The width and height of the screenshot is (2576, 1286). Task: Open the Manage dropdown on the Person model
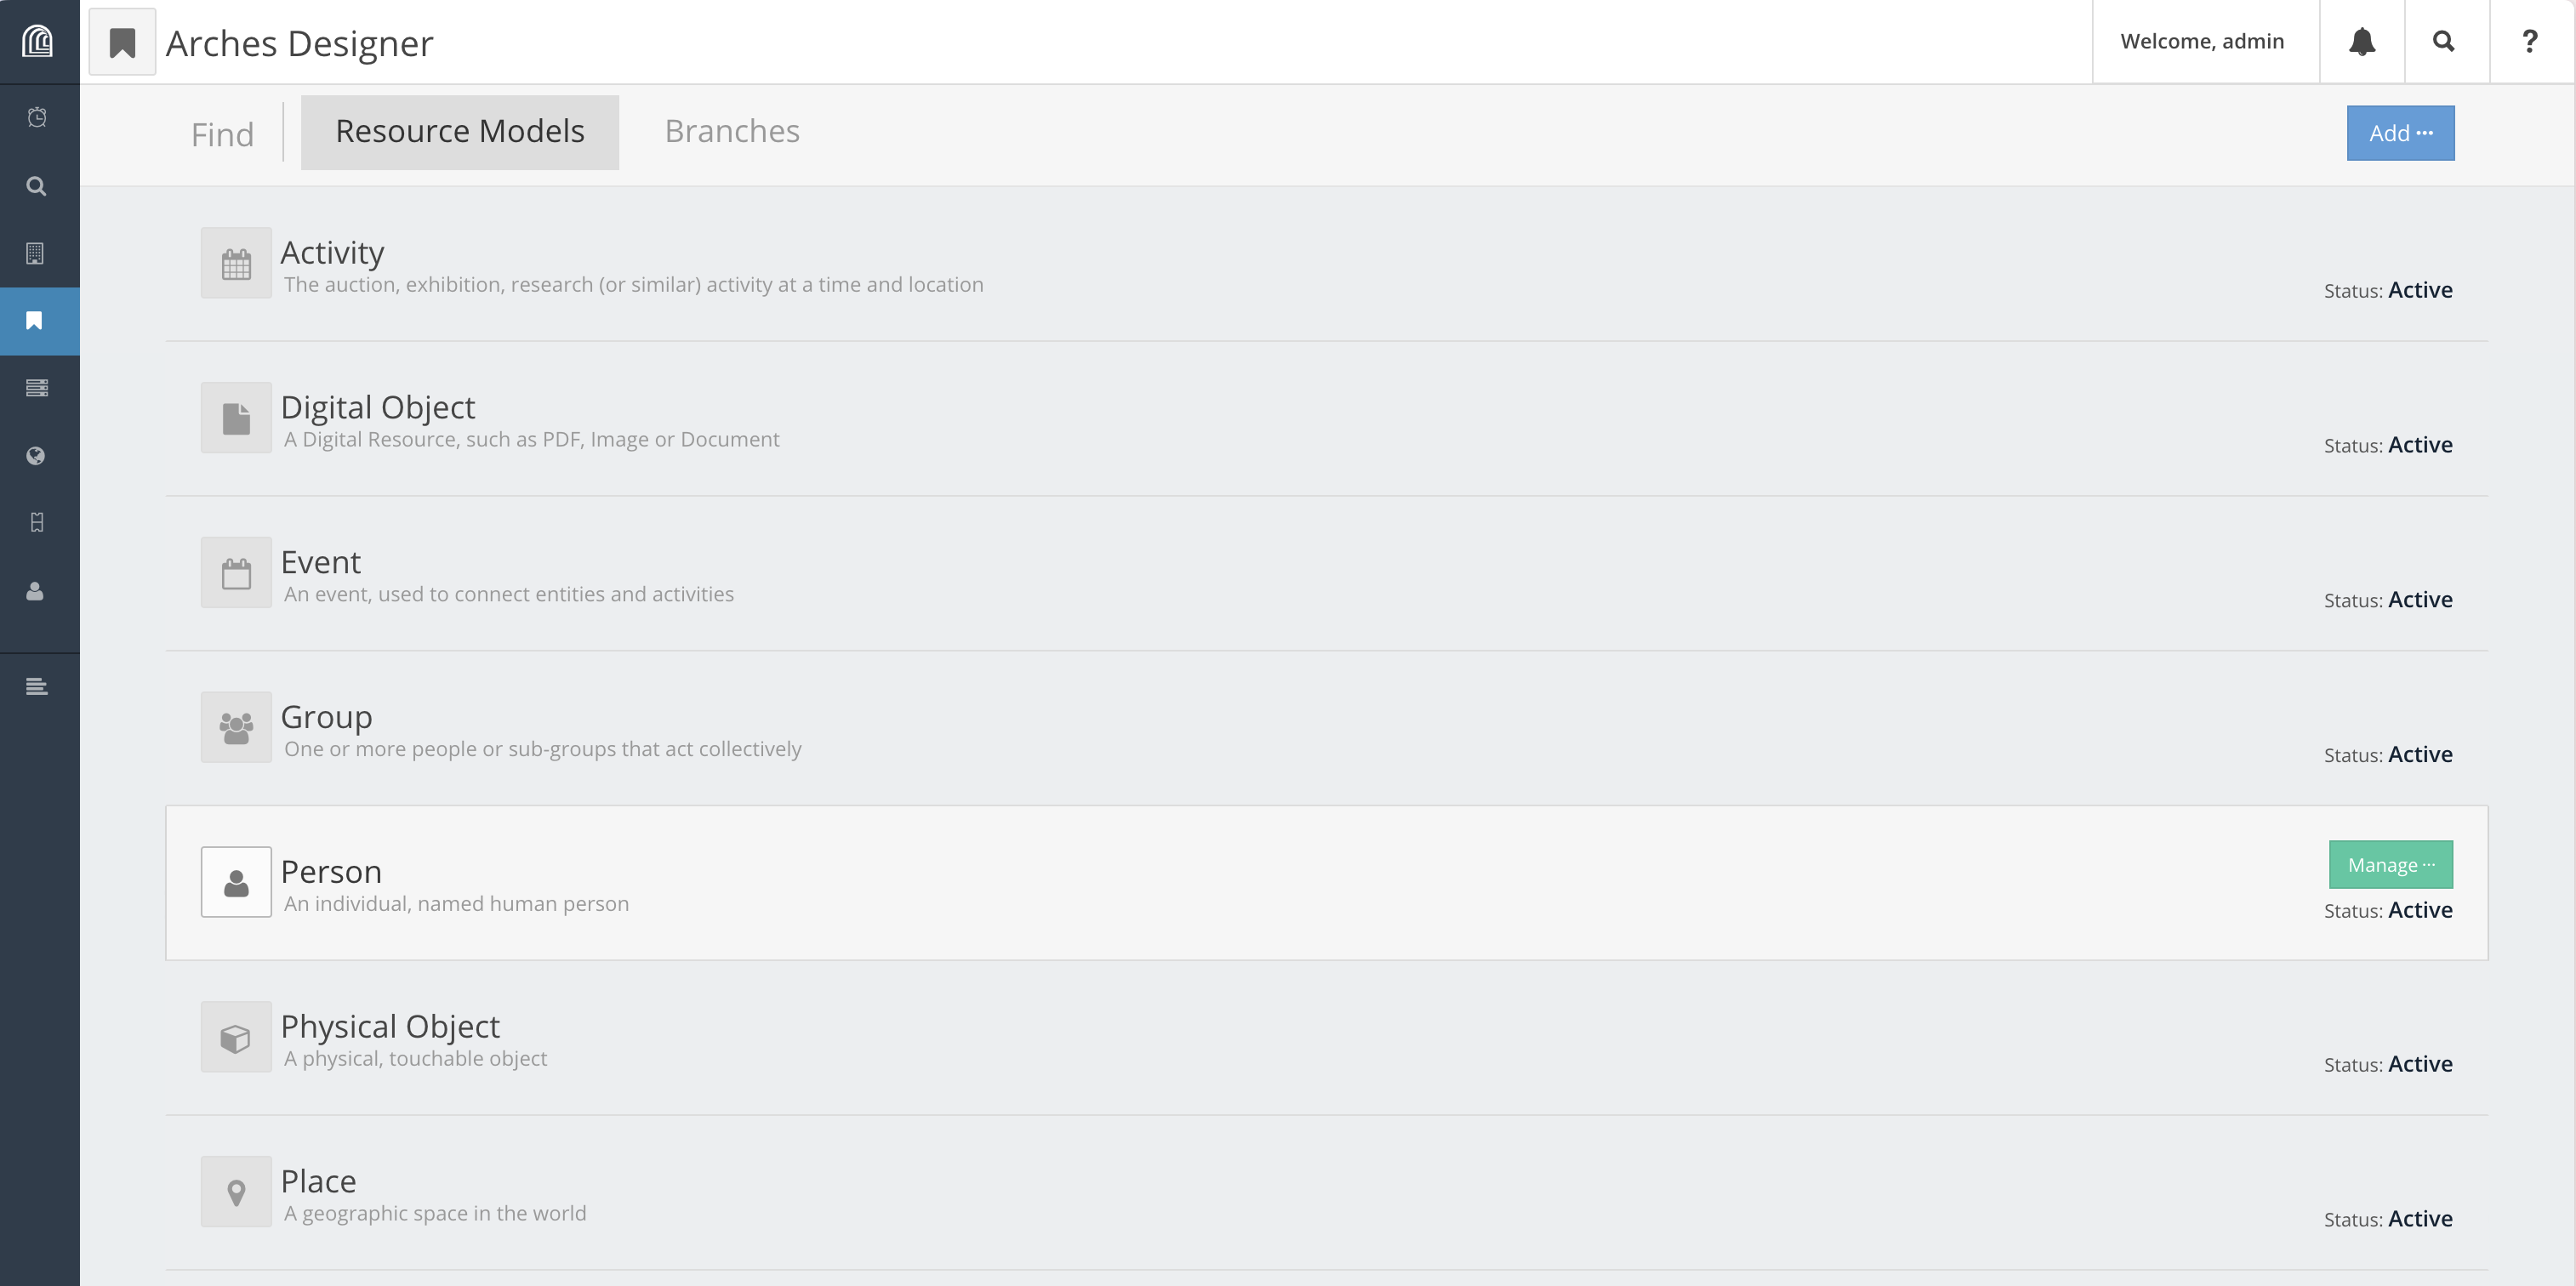pos(2390,864)
